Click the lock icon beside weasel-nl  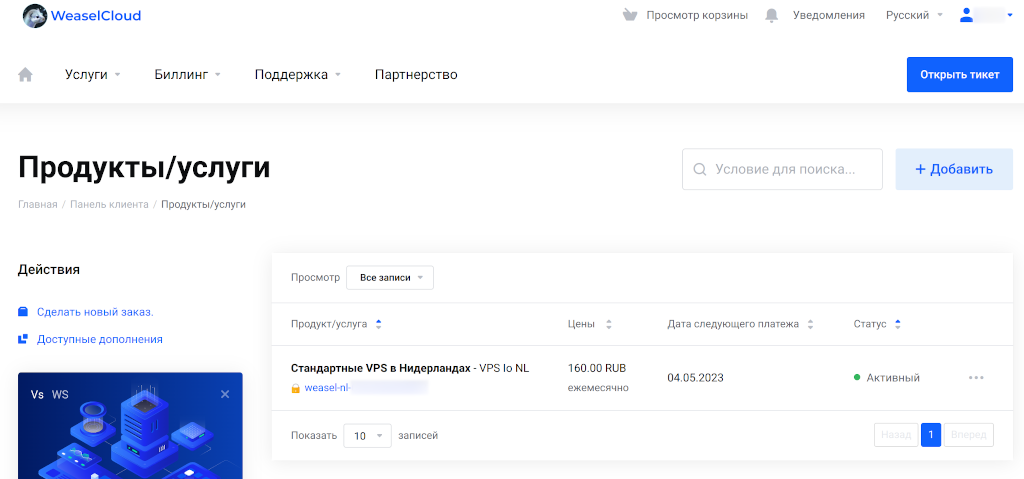point(295,388)
